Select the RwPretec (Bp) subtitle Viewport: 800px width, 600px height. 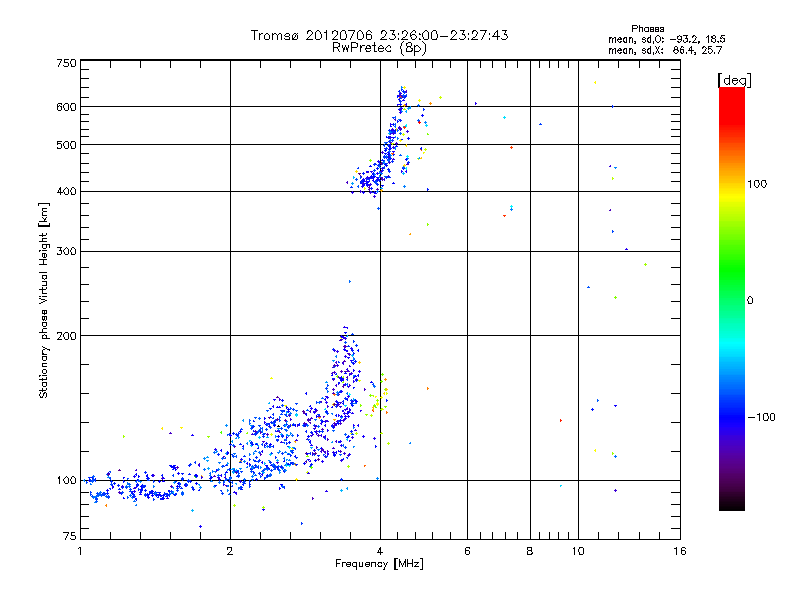[379, 47]
